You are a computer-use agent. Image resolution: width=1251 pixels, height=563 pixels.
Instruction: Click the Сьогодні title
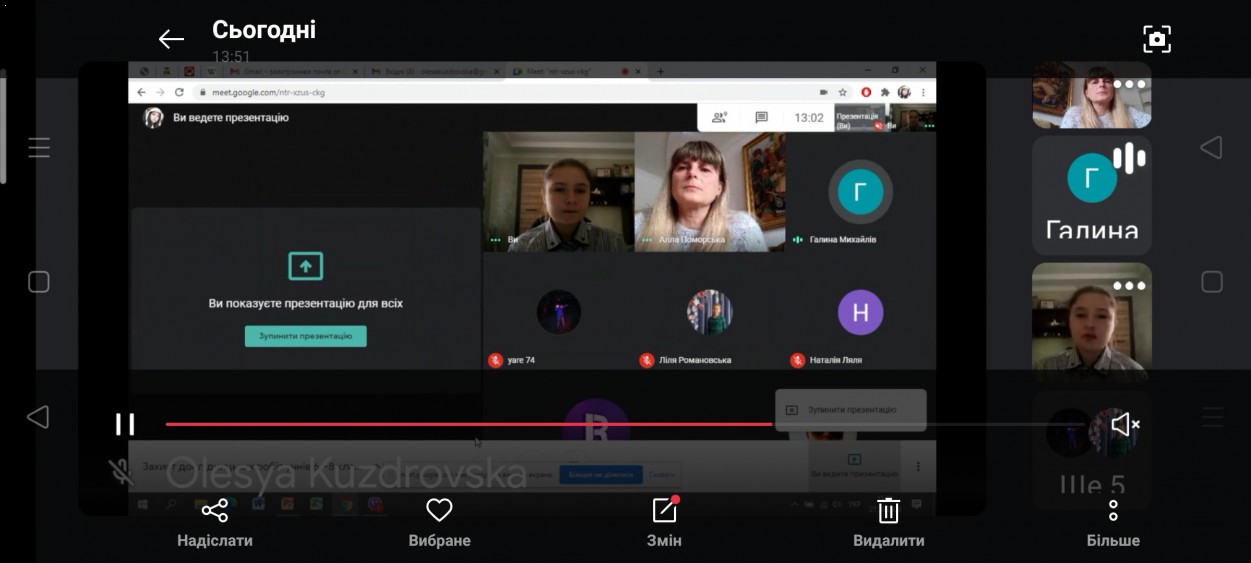(x=264, y=30)
